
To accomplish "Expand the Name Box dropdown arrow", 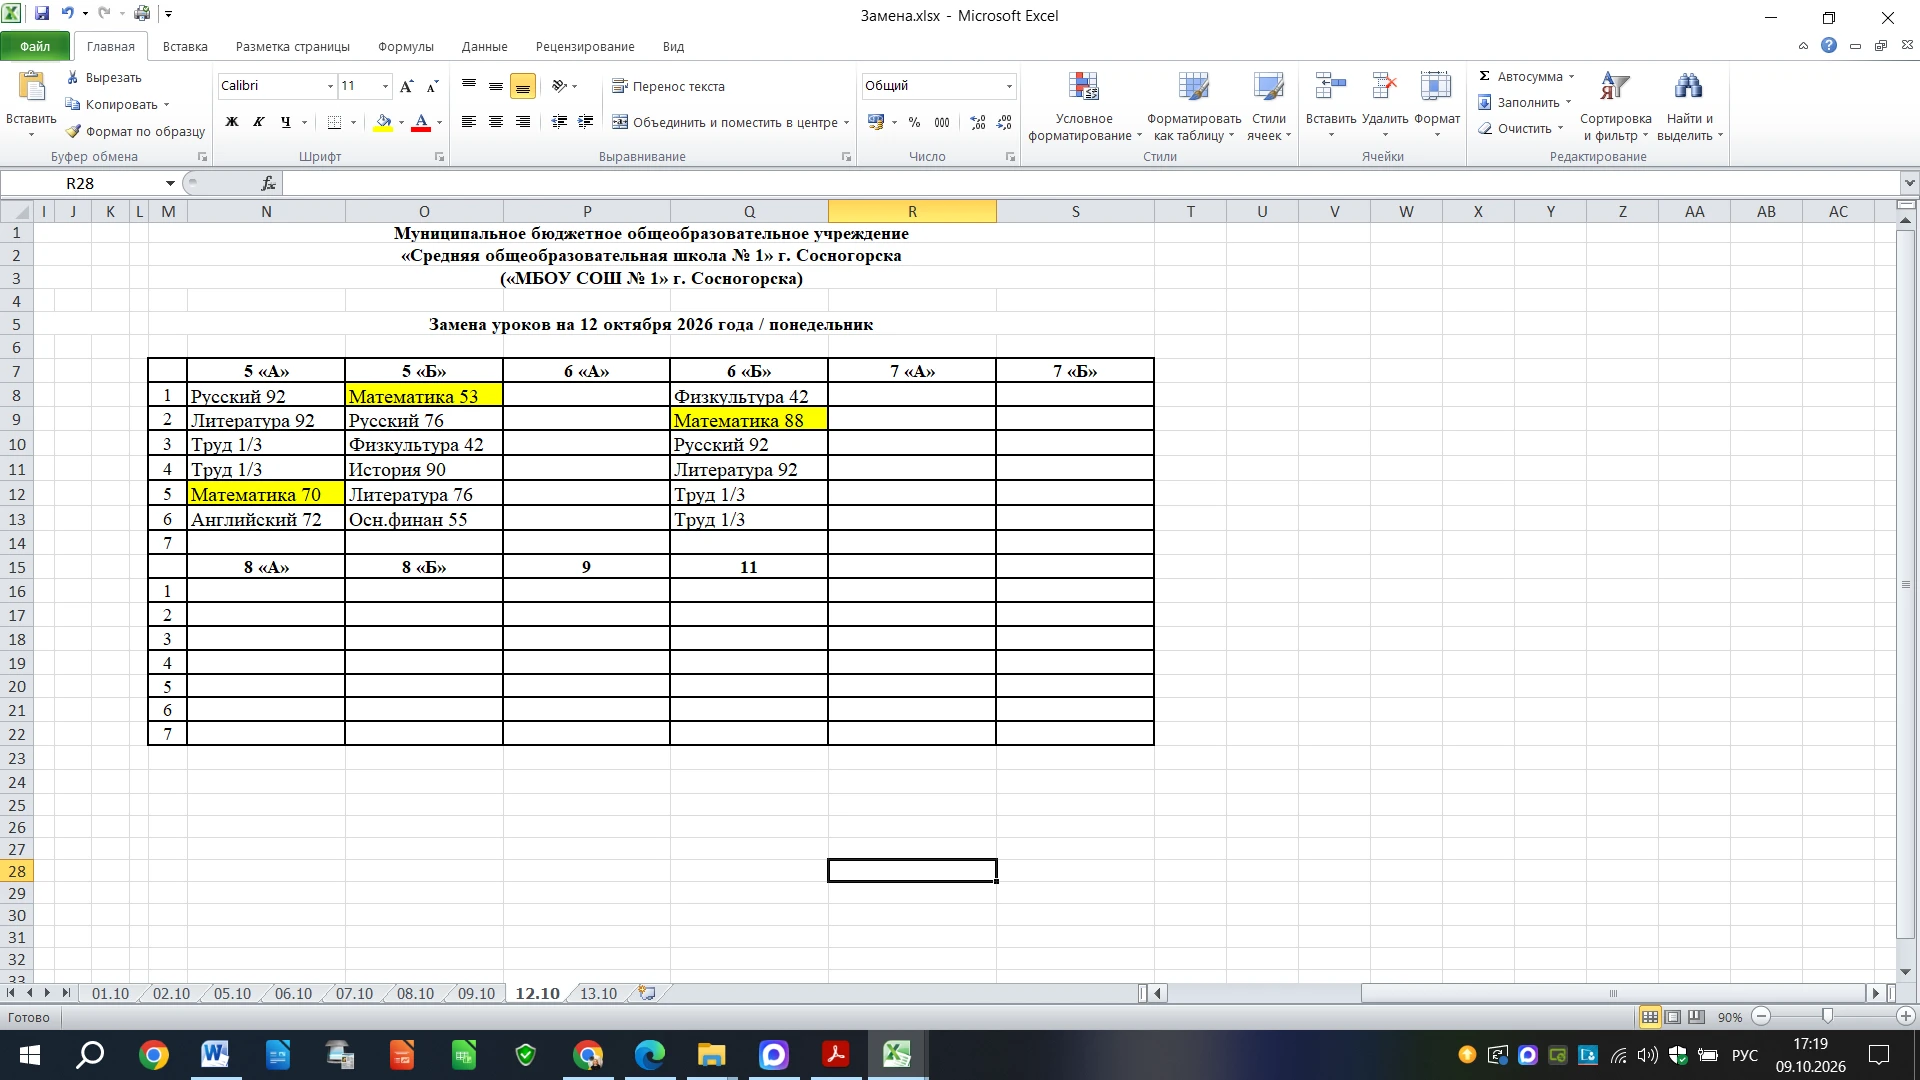I will (x=170, y=183).
